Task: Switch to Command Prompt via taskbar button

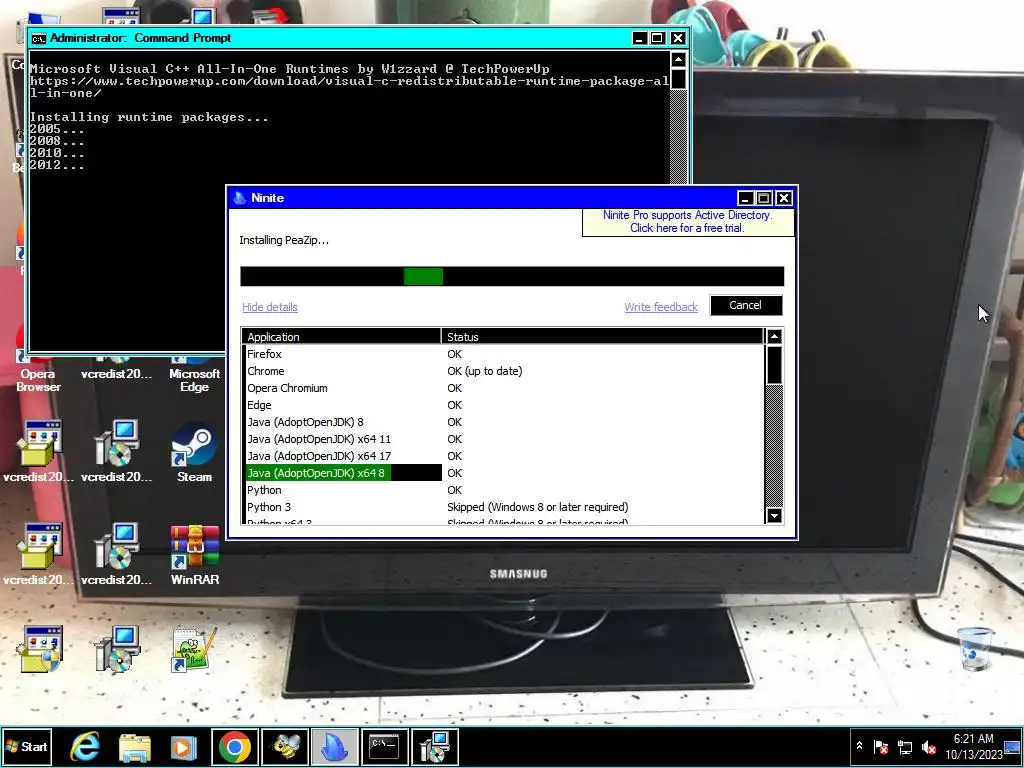Action: coord(385,746)
